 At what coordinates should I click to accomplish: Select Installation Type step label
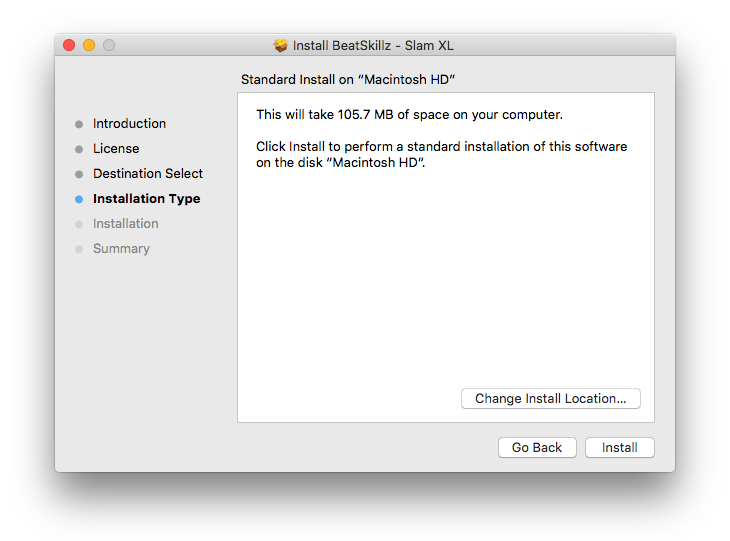click(x=146, y=199)
